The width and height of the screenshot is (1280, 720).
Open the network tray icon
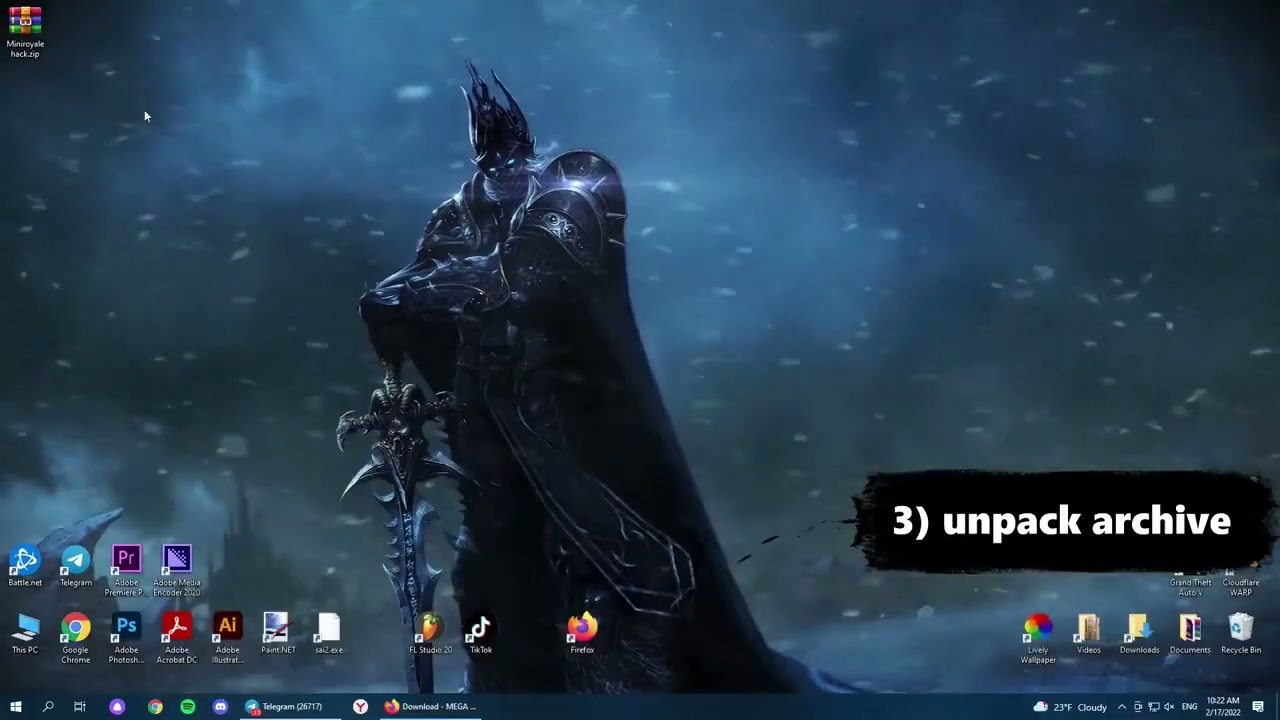click(1153, 707)
